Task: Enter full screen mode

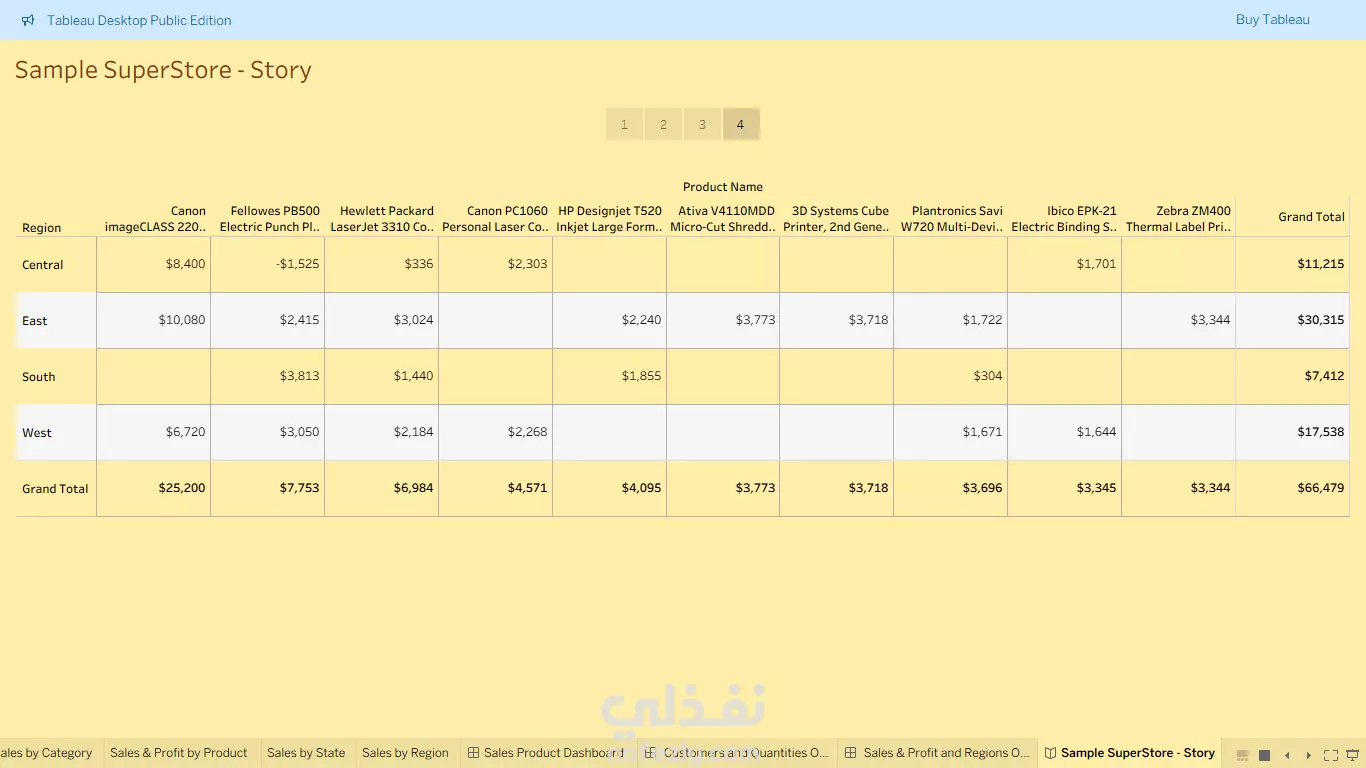Action: (1331, 755)
